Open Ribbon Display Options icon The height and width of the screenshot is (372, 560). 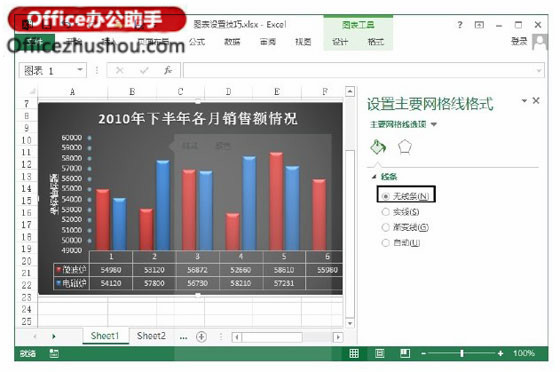point(479,25)
